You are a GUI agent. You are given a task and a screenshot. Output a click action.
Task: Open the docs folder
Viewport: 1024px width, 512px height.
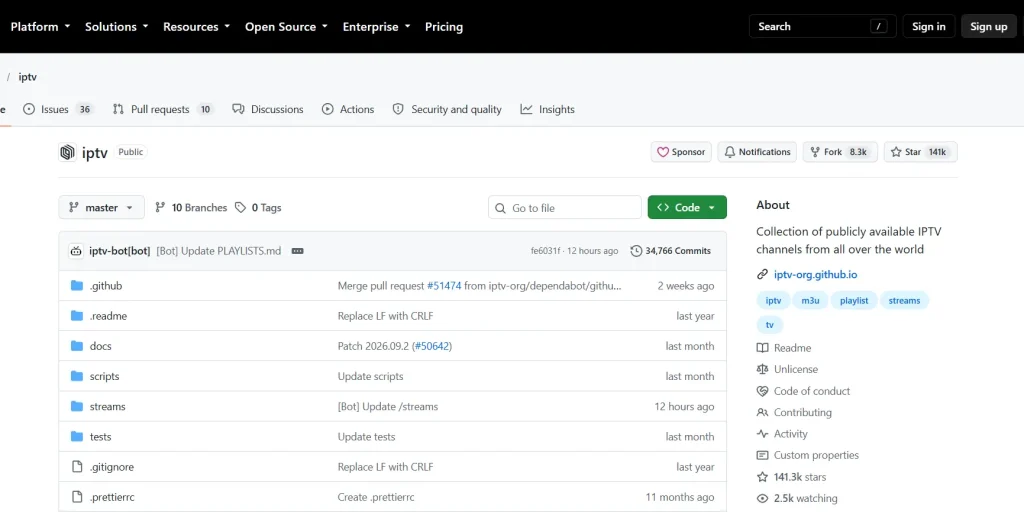[x=101, y=346]
